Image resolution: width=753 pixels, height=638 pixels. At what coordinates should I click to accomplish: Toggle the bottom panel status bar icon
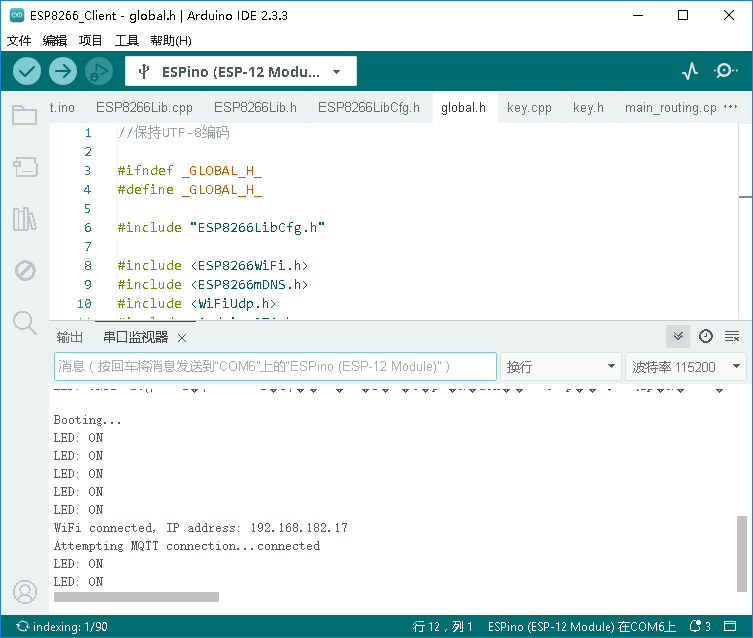coord(730,626)
